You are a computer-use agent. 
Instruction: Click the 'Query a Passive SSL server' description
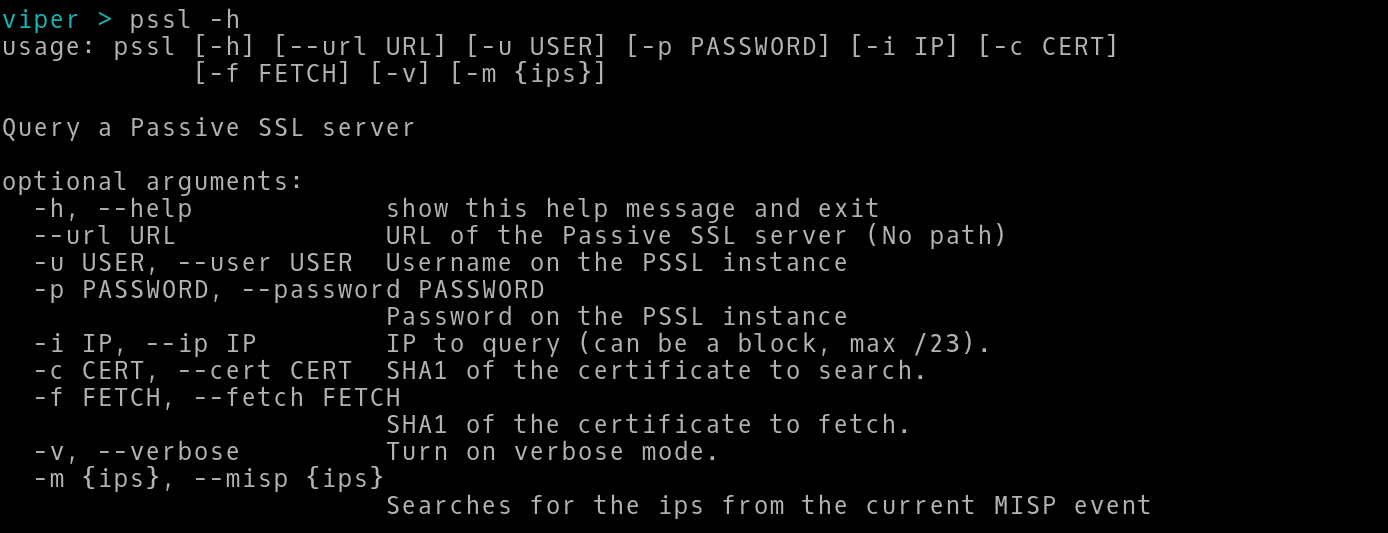[x=208, y=128]
